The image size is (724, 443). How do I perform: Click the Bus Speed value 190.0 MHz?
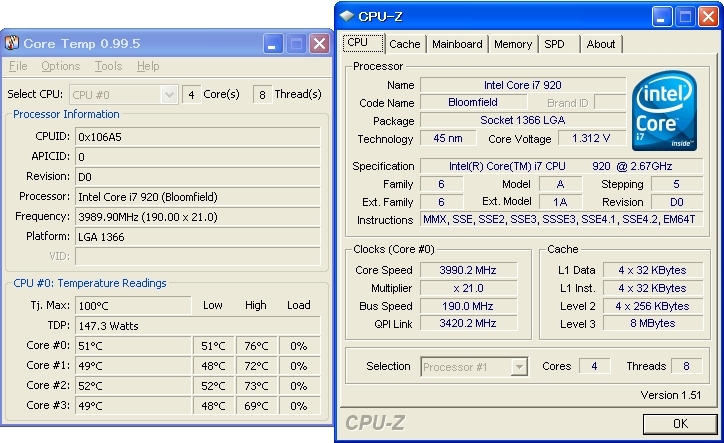pos(468,306)
